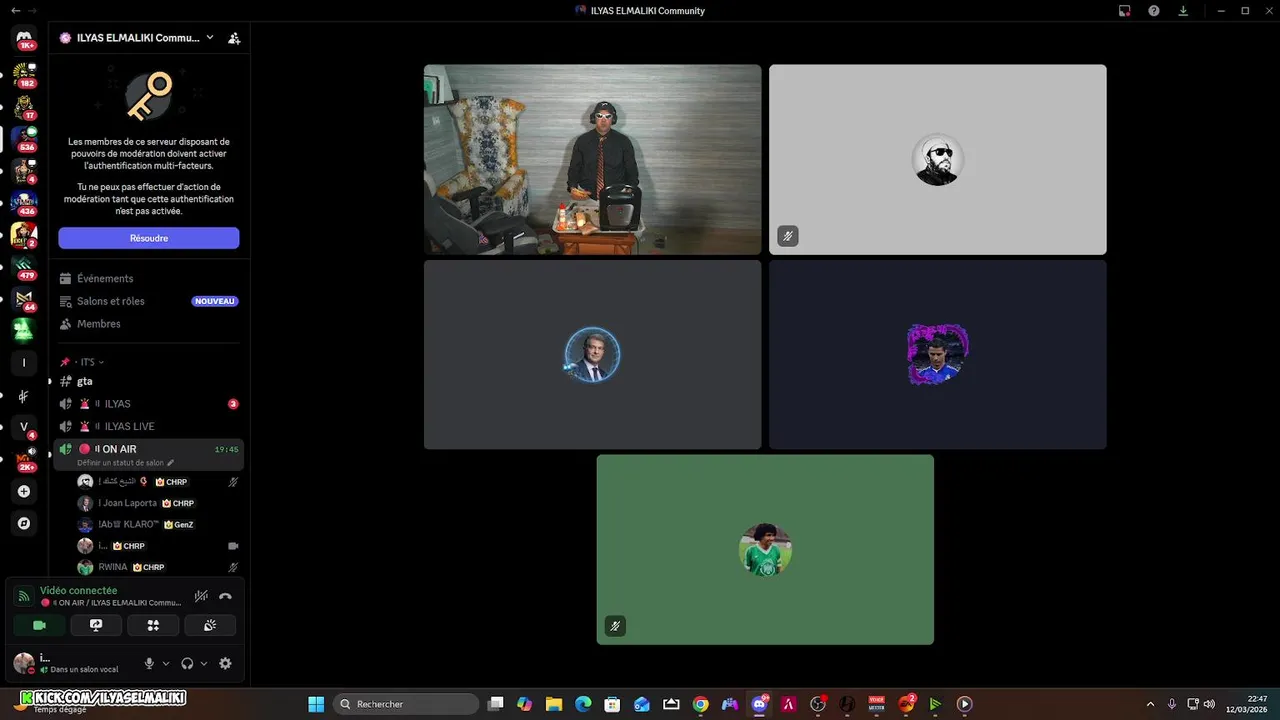Join the ILYAS LIVE voice channel

(x=149, y=426)
